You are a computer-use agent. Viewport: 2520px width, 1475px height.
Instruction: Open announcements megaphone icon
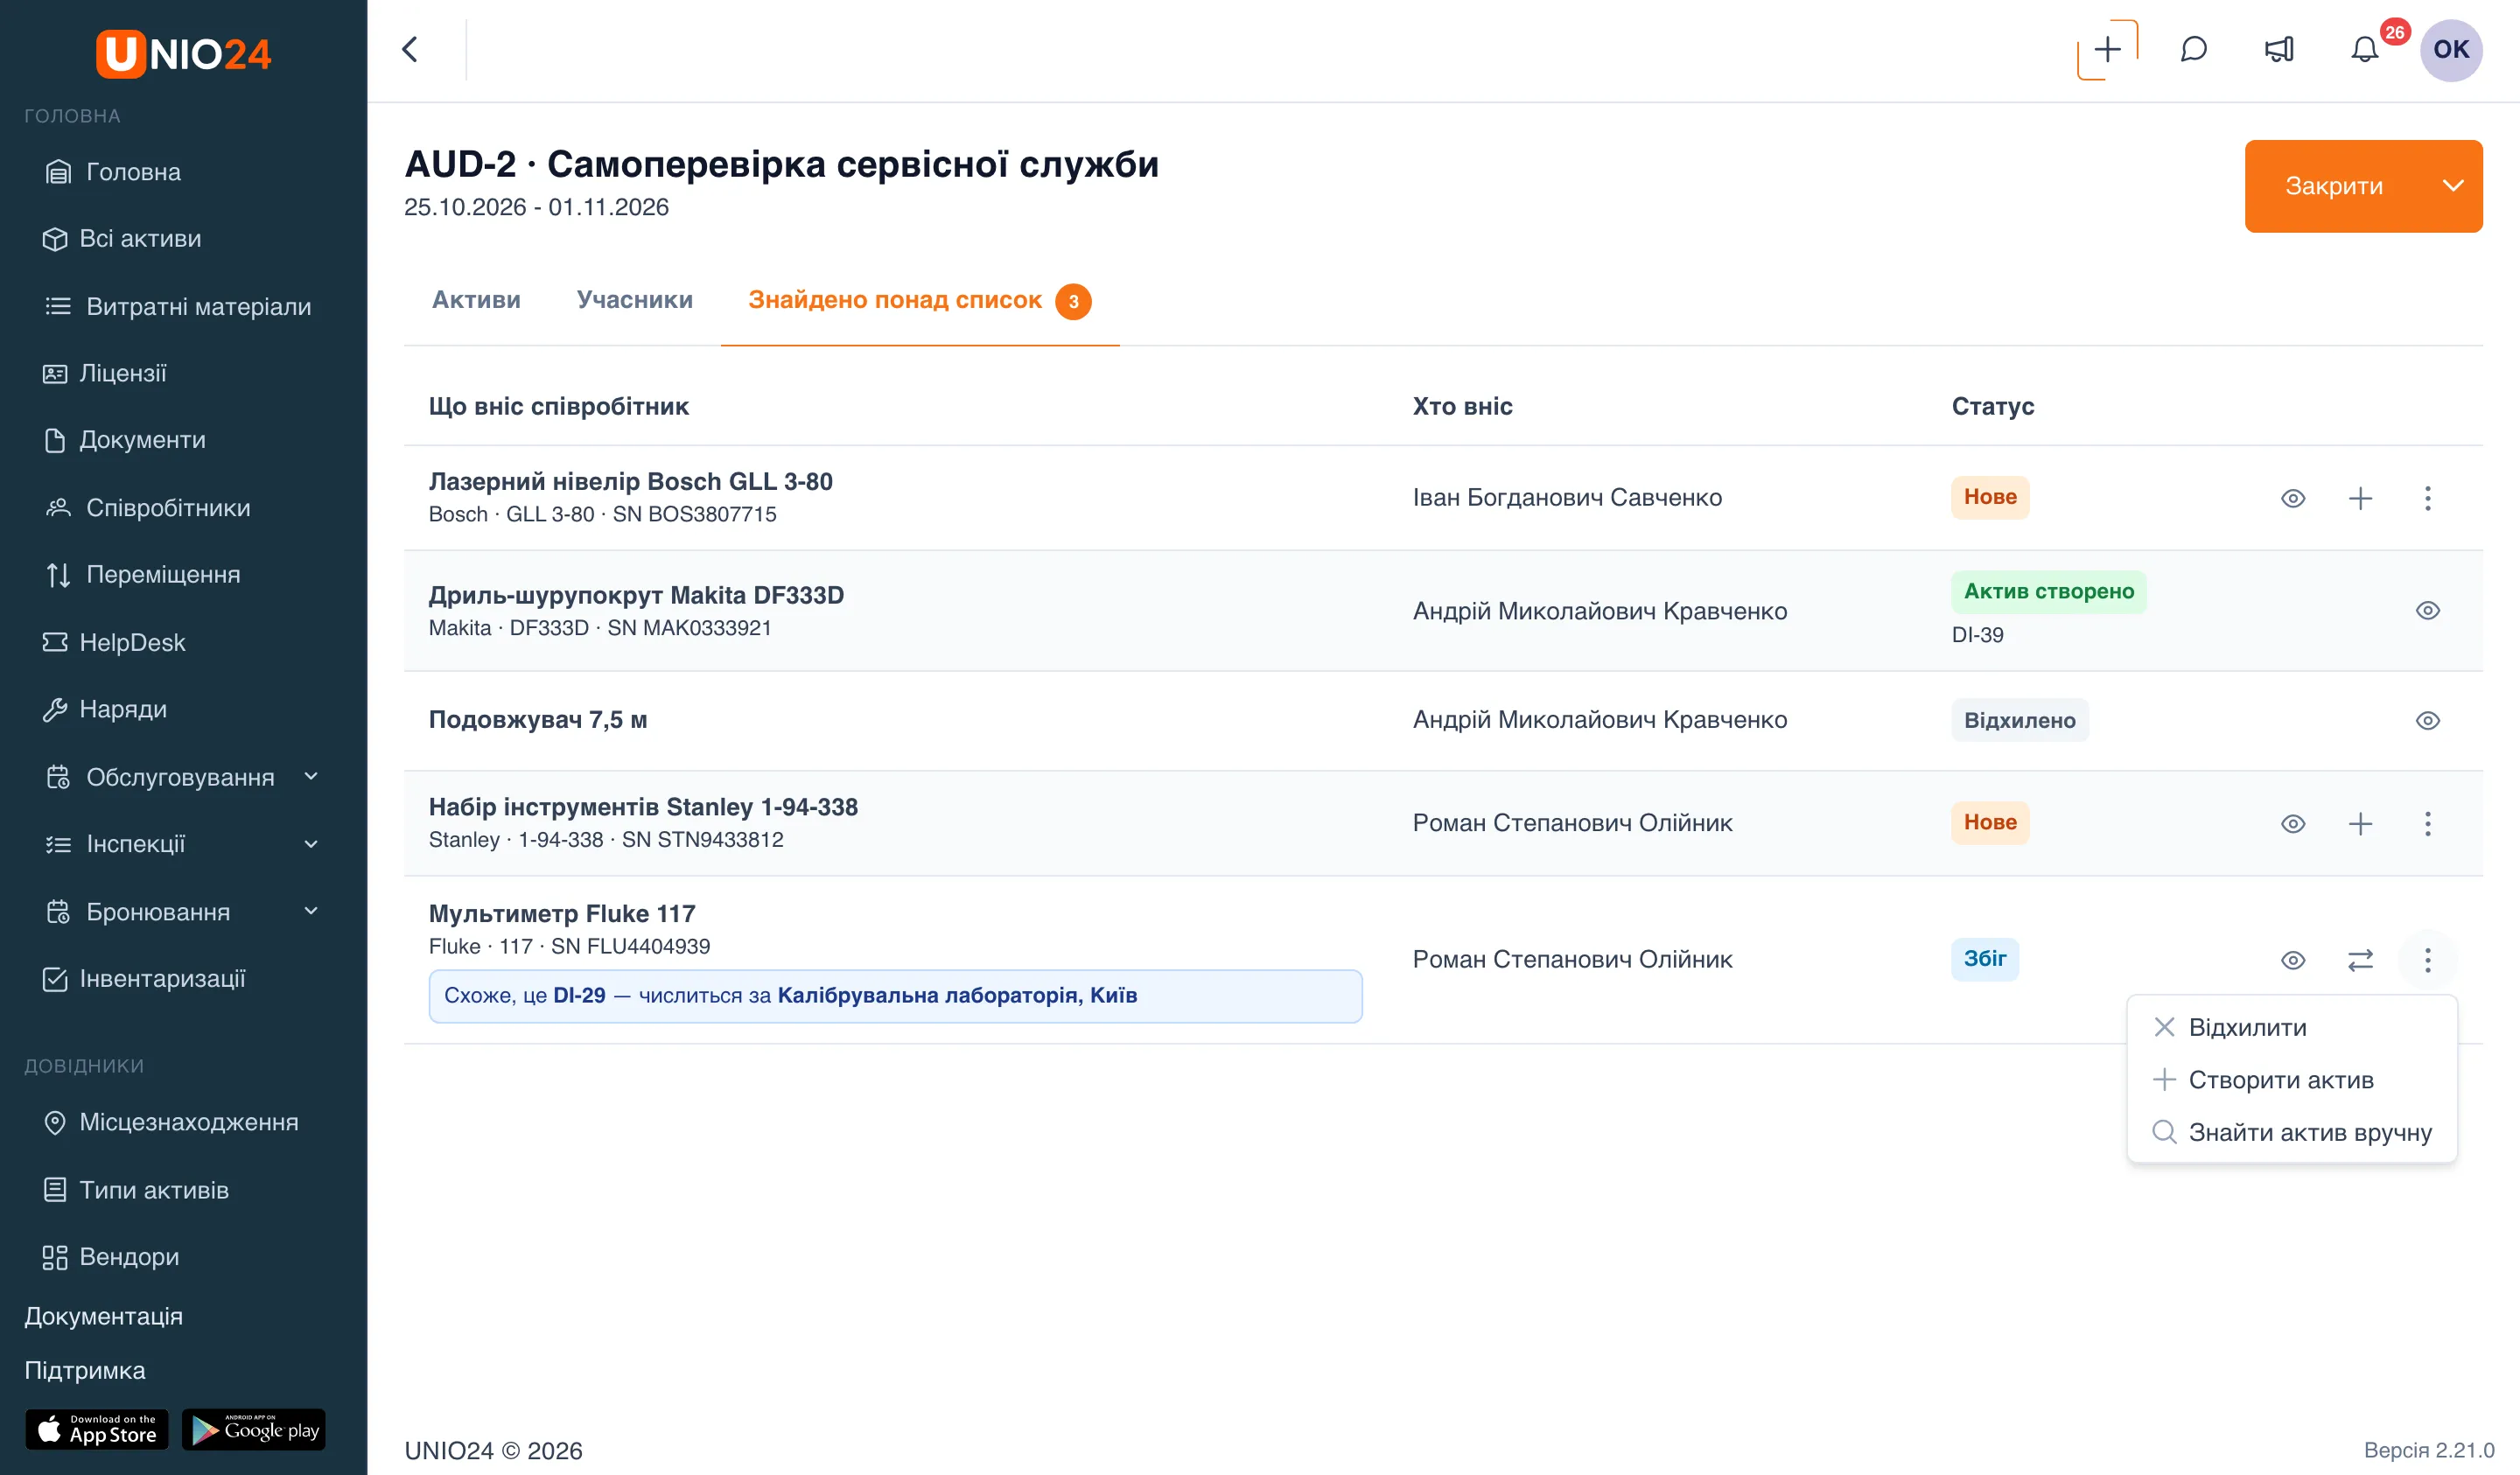(x=2279, y=49)
